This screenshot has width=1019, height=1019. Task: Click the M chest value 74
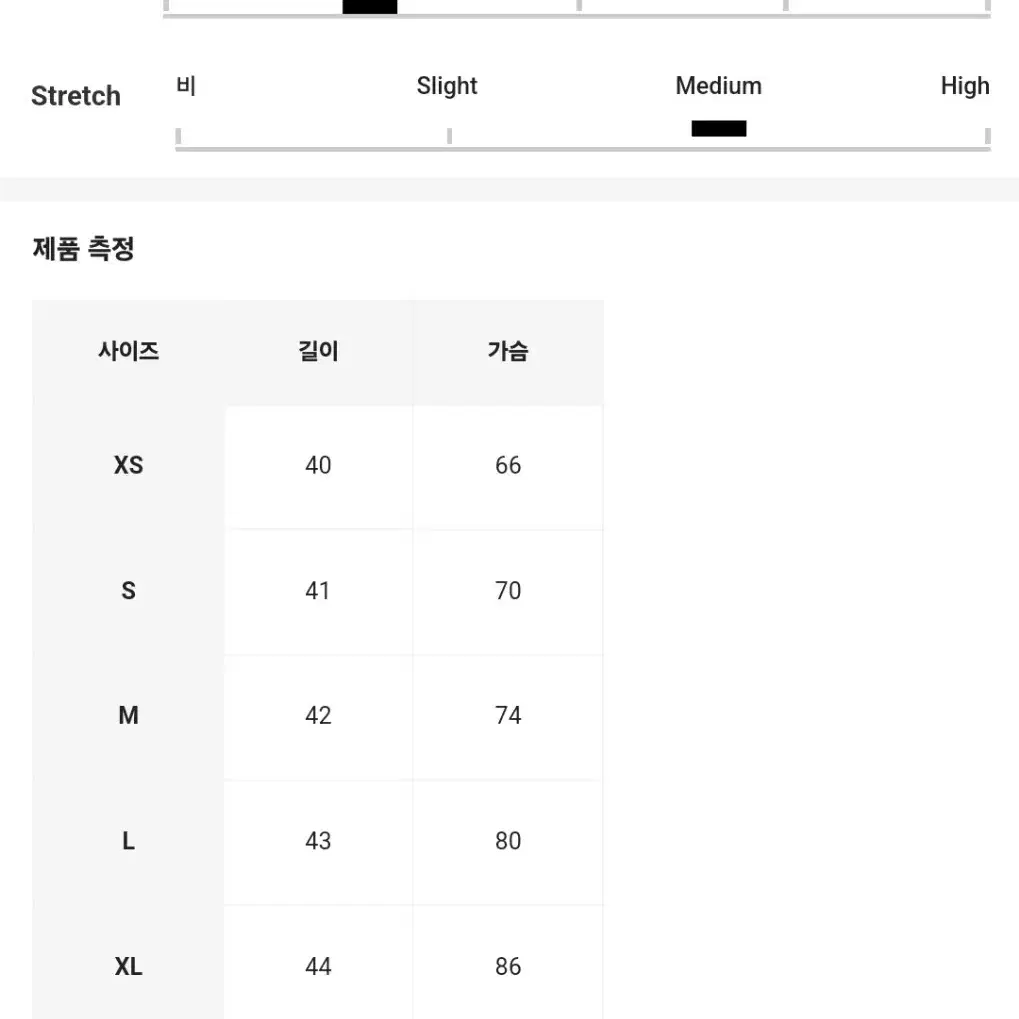pyautogui.click(x=508, y=716)
